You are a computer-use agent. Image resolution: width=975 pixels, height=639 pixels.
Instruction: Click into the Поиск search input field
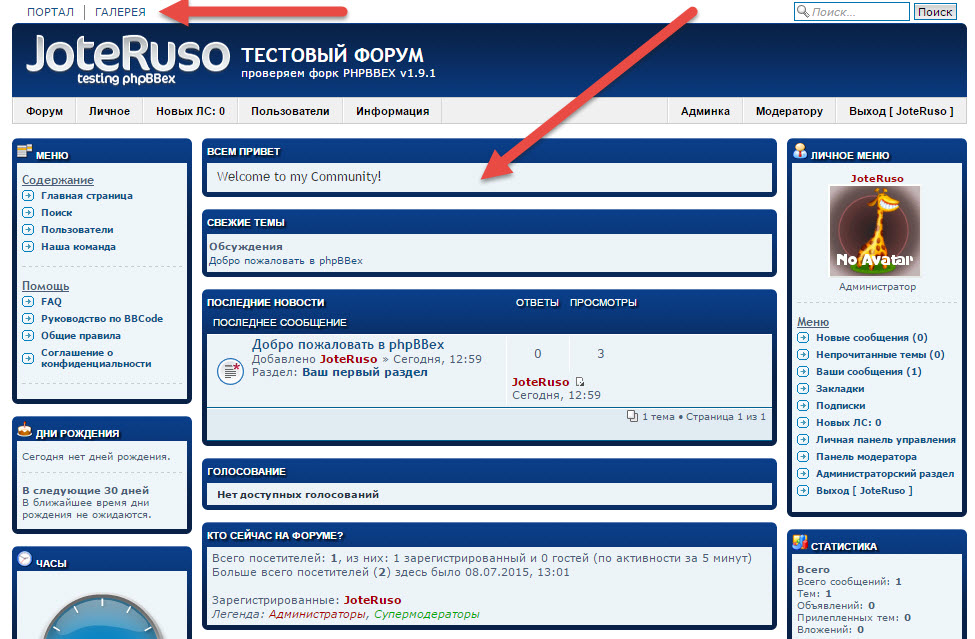pos(851,12)
